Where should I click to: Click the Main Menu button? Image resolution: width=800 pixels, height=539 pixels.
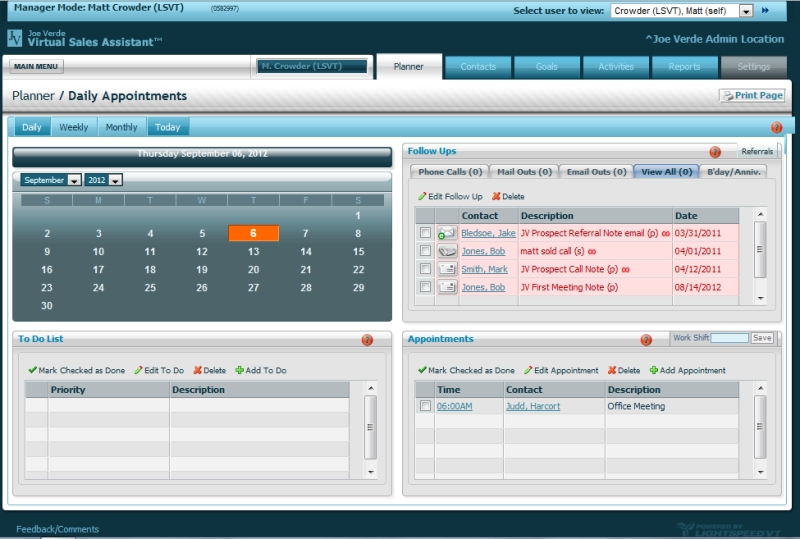(37, 67)
